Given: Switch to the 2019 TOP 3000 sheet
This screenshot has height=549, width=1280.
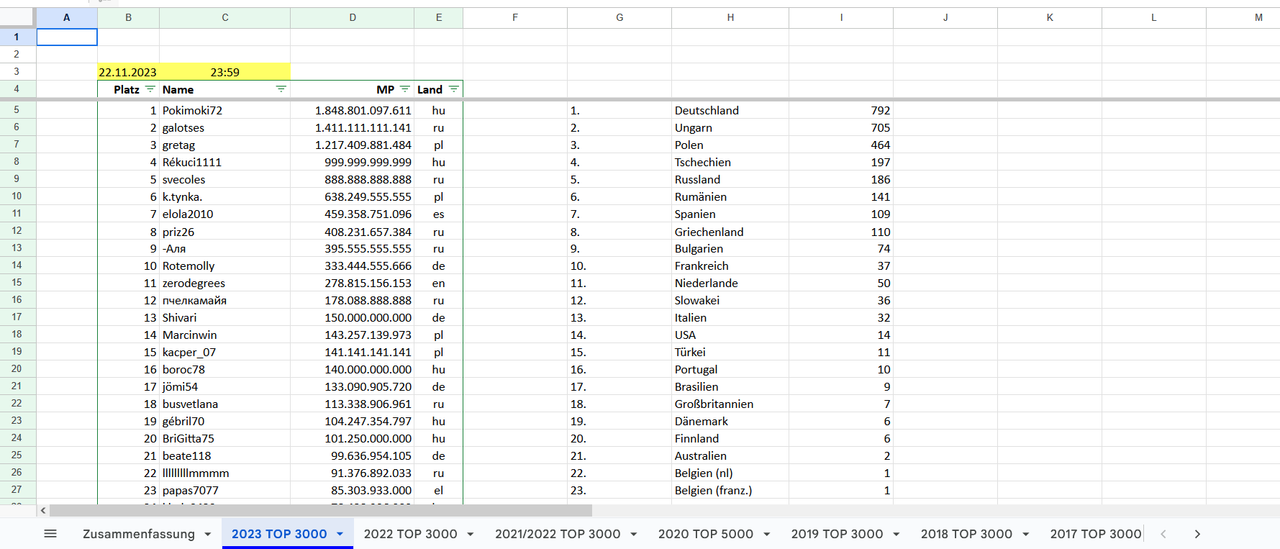Looking at the screenshot, I should pos(837,534).
